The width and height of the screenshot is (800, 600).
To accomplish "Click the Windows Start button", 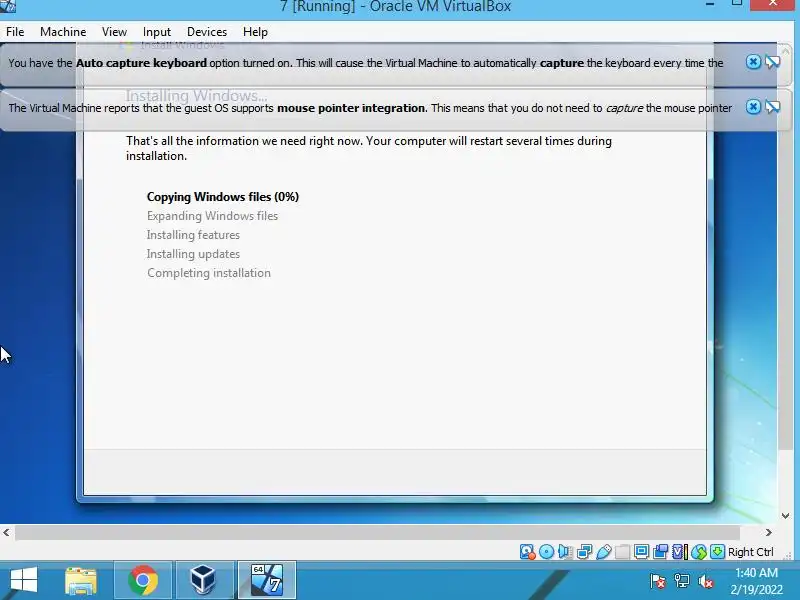I will pyautogui.click(x=23, y=580).
